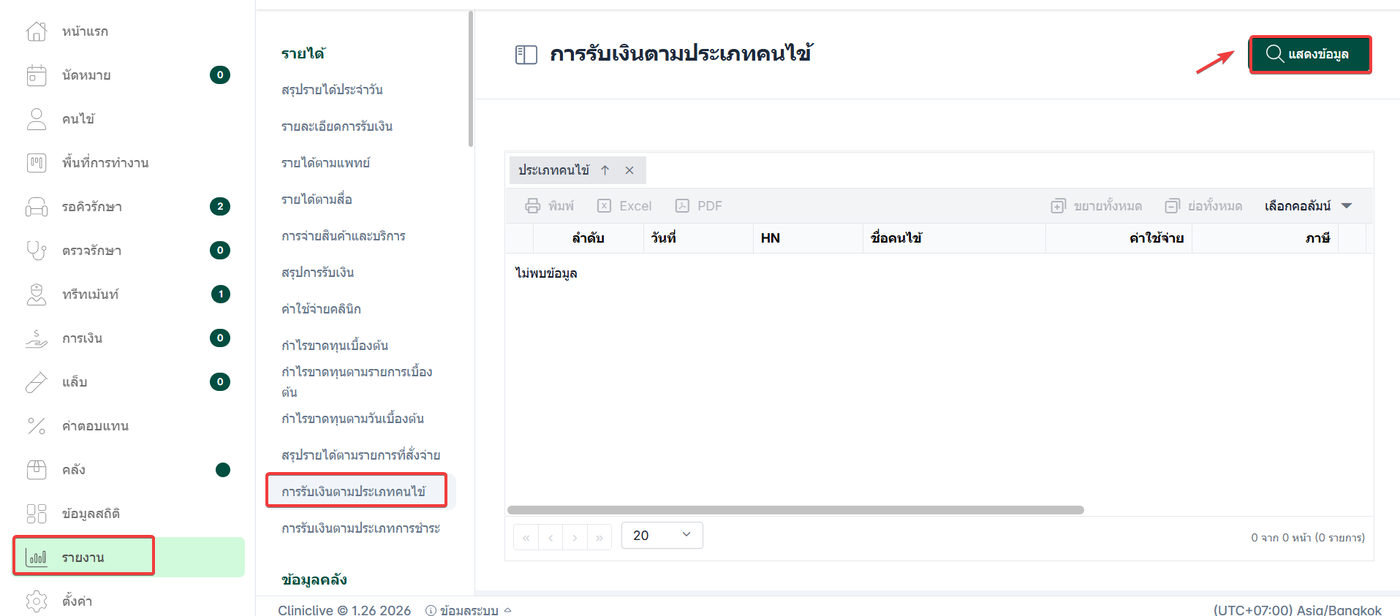Open รายละเอียดการรับเงิน report
The image size is (1400, 616).
(337, 126)
